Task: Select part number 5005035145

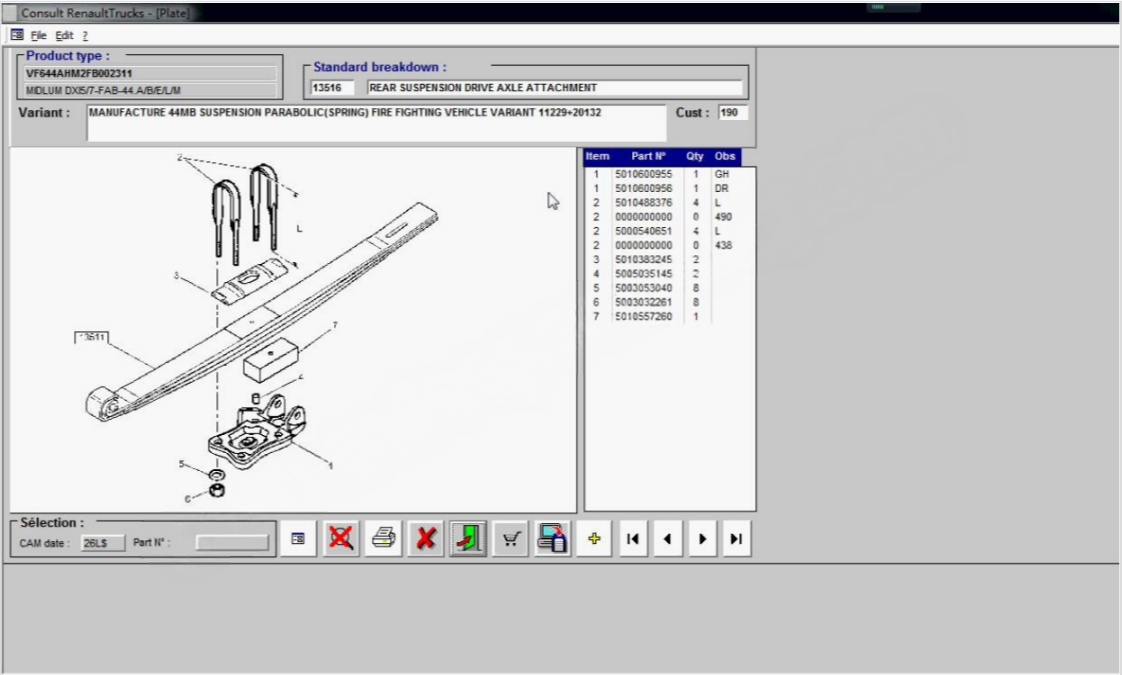Action: (643, 273)
